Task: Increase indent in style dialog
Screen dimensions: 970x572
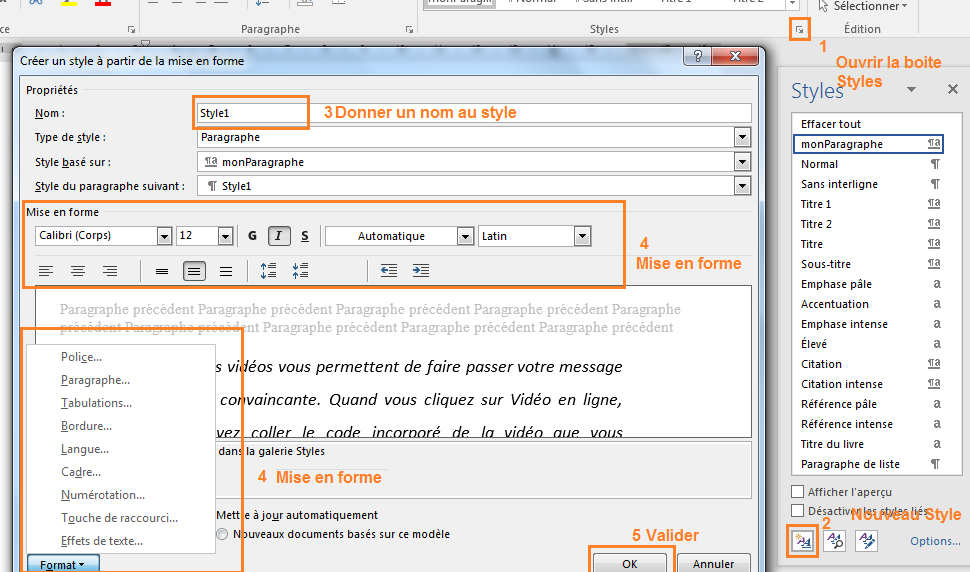Action: [x=421, y=271]
